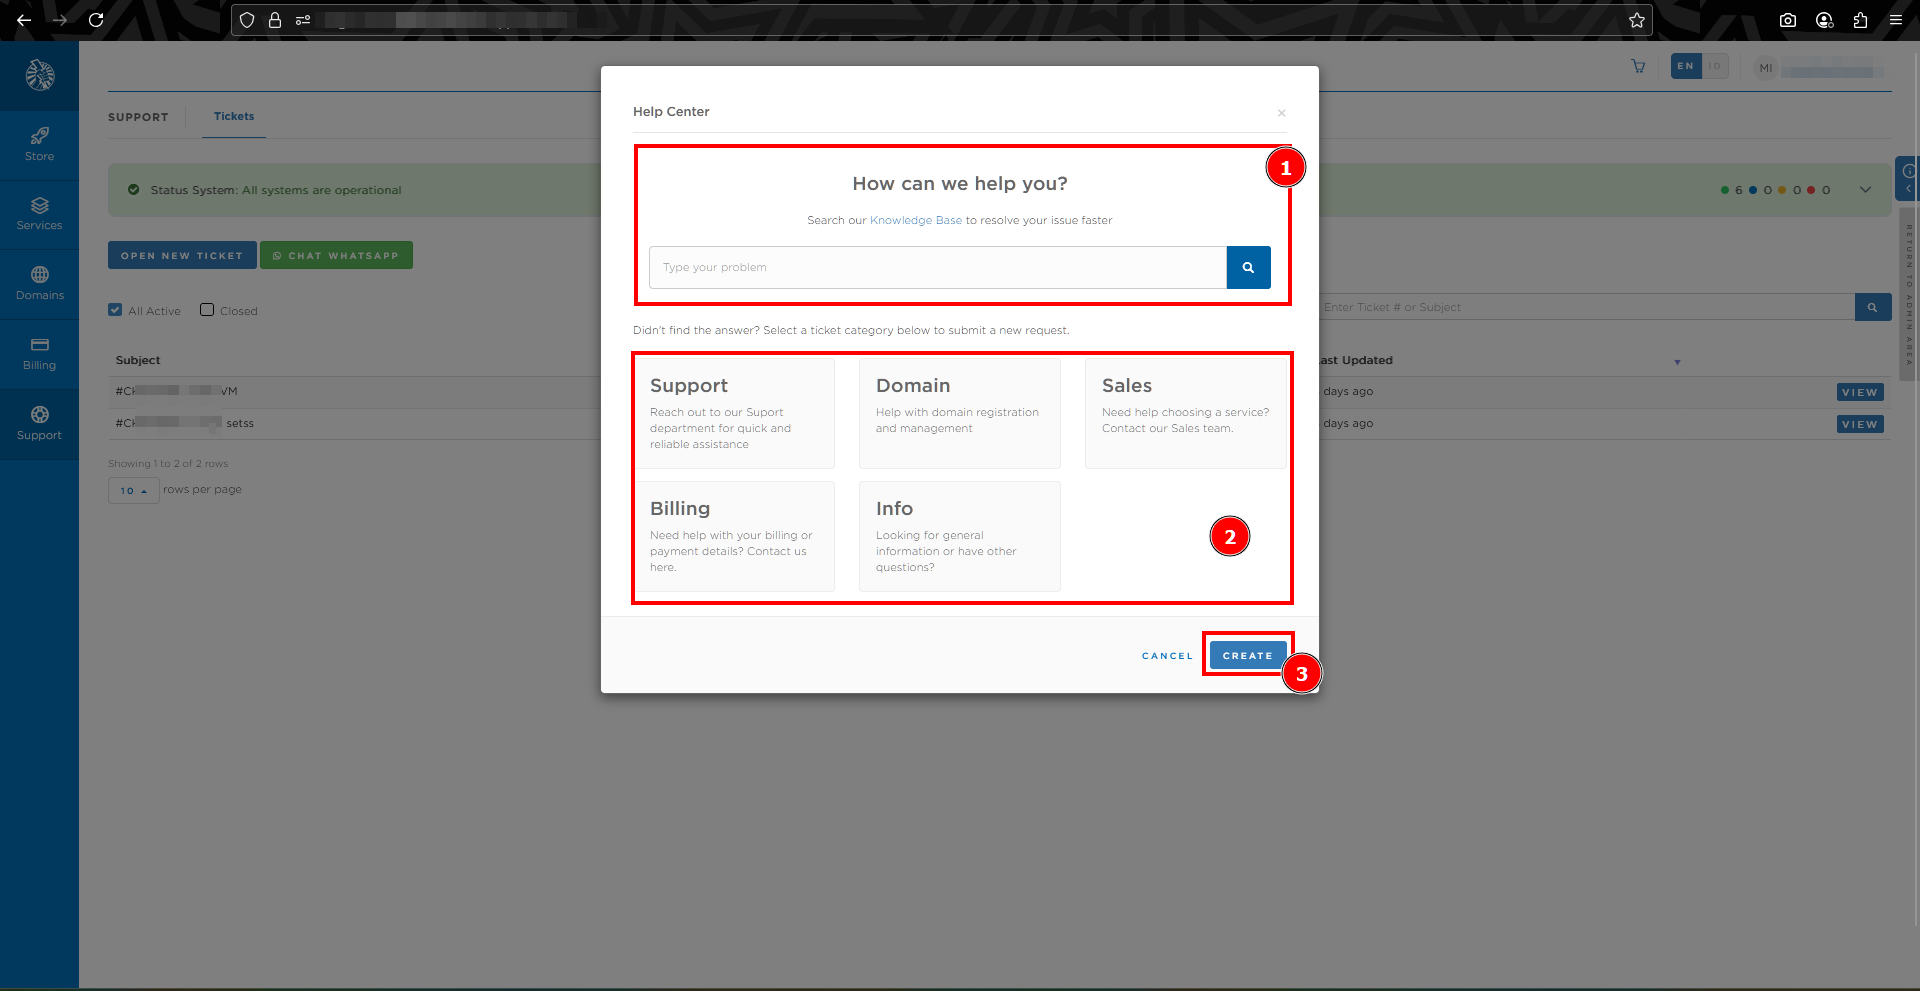Viewport: 1920px width, 991px height.
Task: Expand the system status chevron
Action: [x=1865, y=190]
